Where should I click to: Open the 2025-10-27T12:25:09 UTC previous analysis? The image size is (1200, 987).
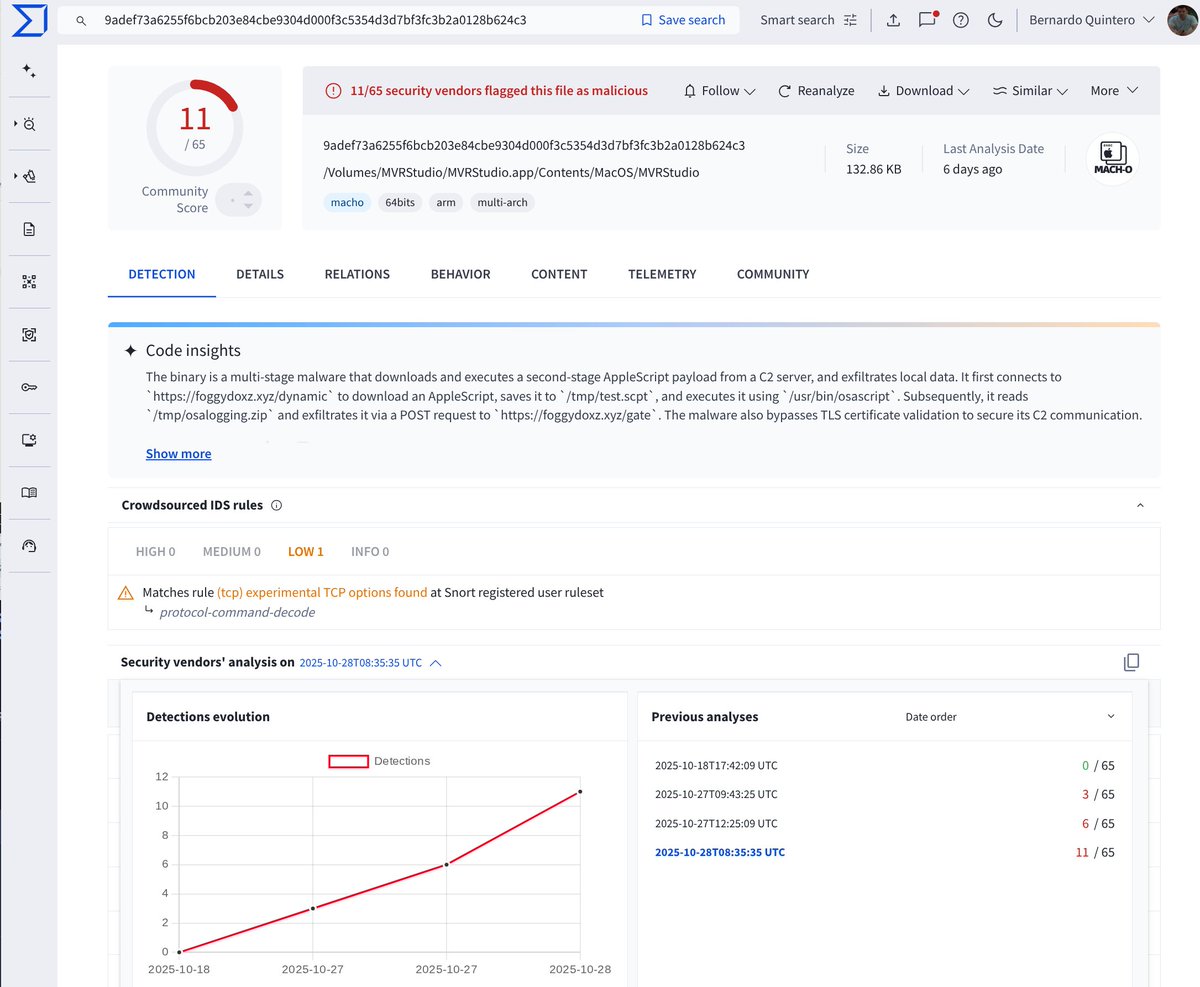716,824
